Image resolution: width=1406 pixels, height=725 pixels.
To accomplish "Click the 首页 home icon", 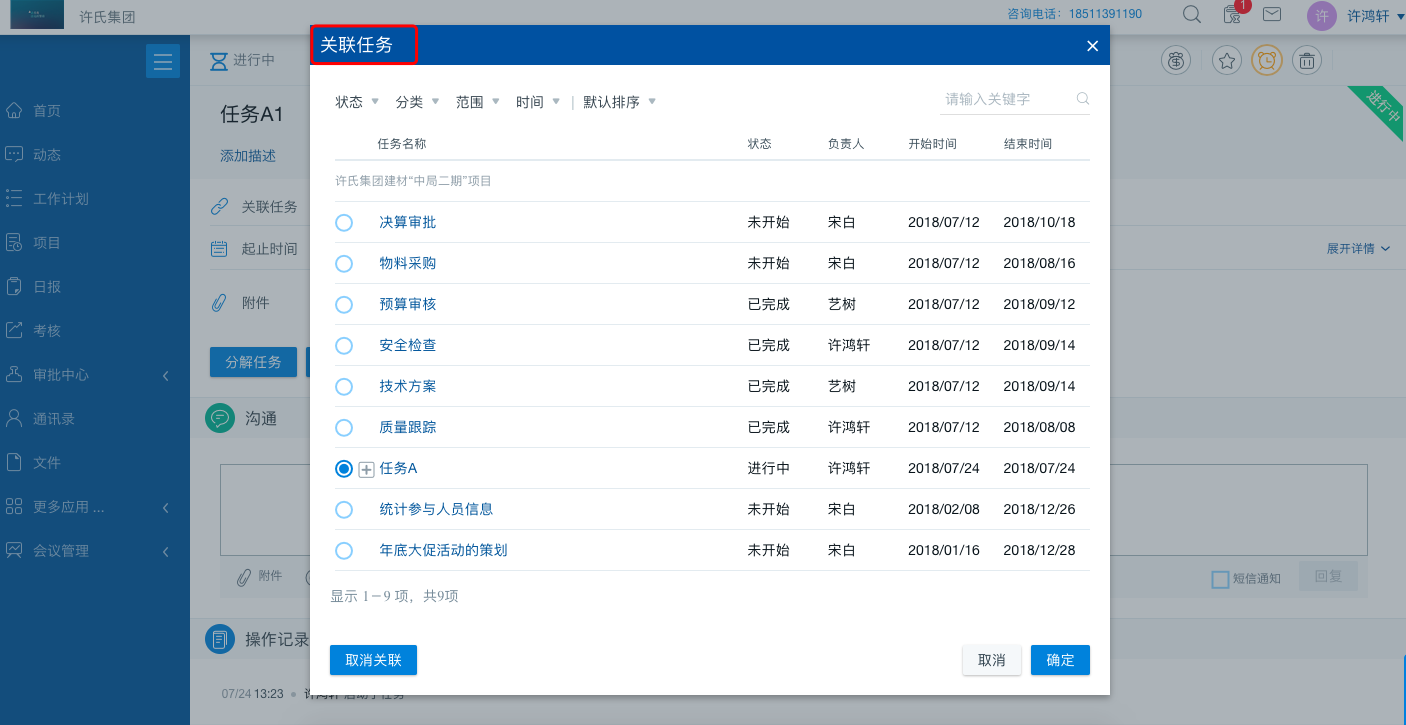I will 14,110.
